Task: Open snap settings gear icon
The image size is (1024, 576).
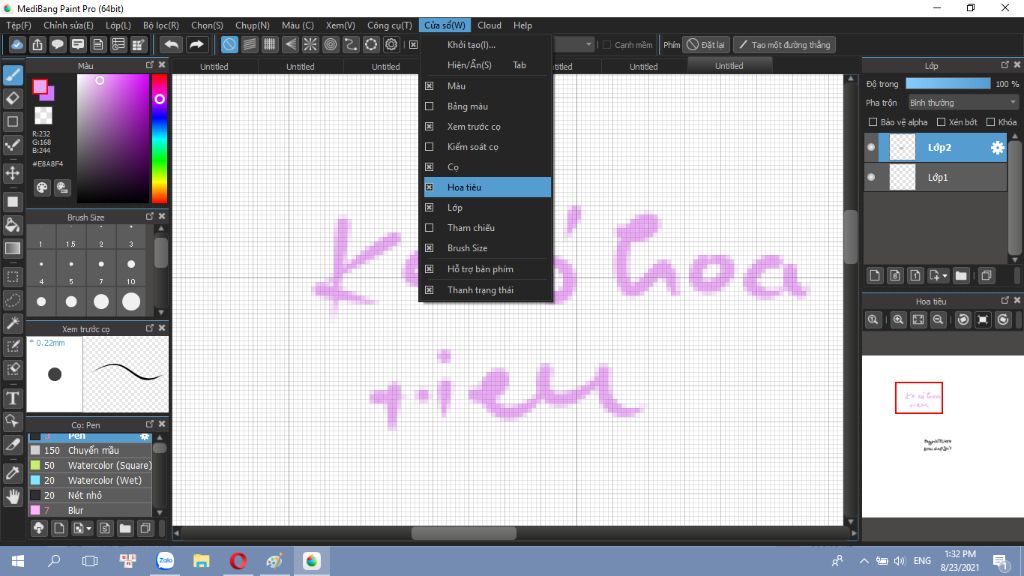Action: [391, 44]
